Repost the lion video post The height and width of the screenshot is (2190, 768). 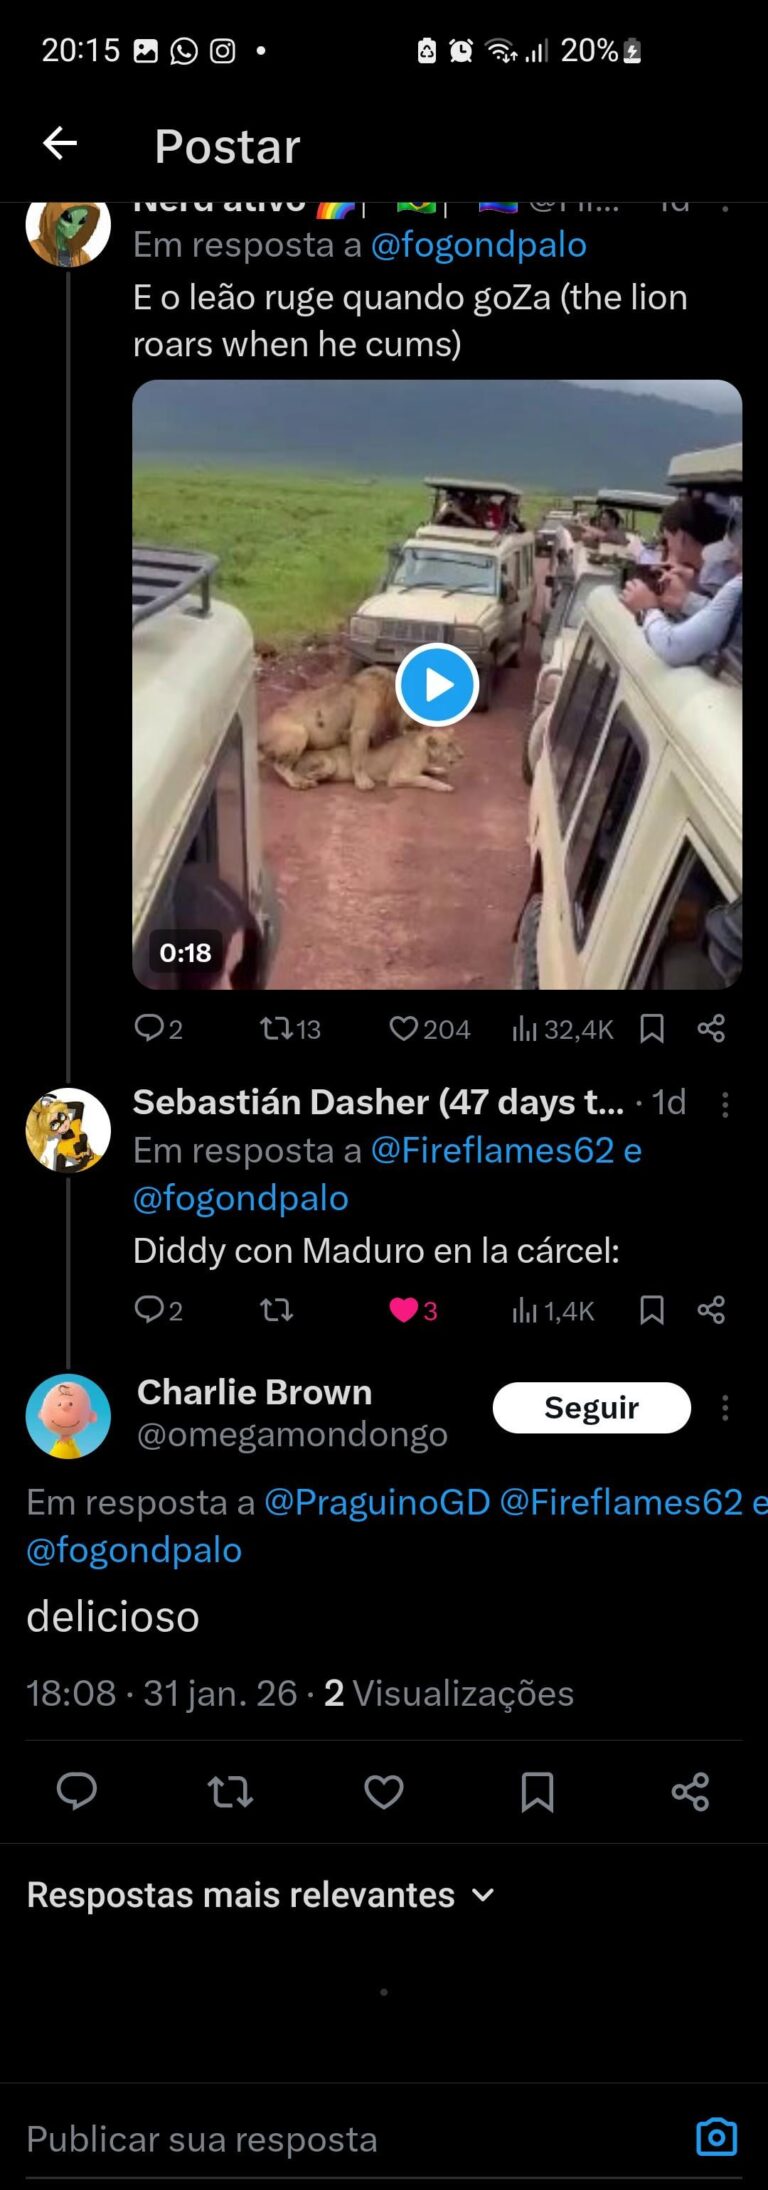point(289,1028)
